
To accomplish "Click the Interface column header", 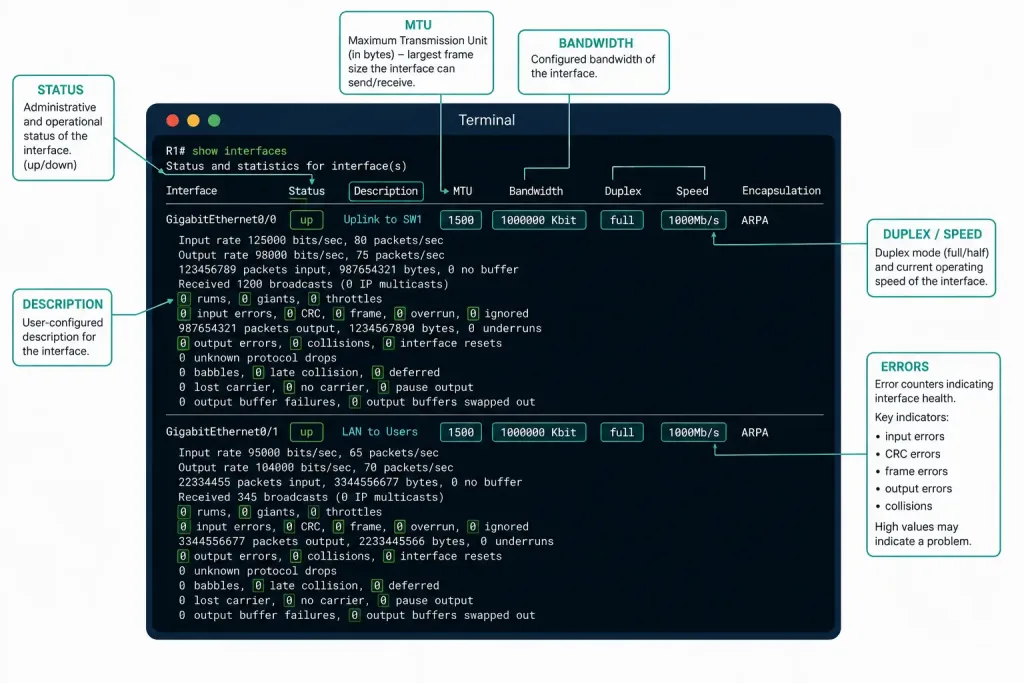I will (x=191, y=191).
